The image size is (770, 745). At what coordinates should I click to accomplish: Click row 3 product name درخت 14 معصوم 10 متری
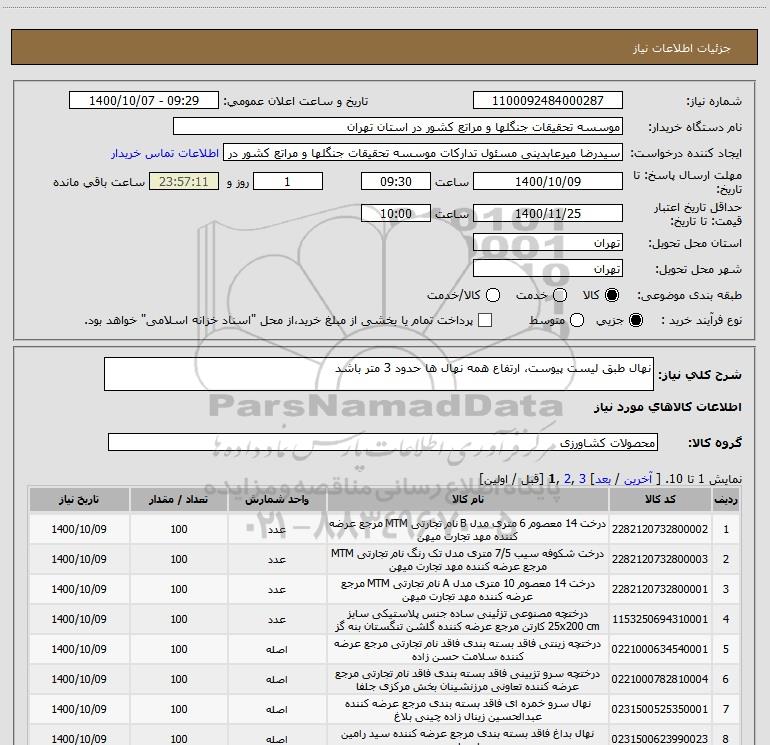tap(468, 590)
